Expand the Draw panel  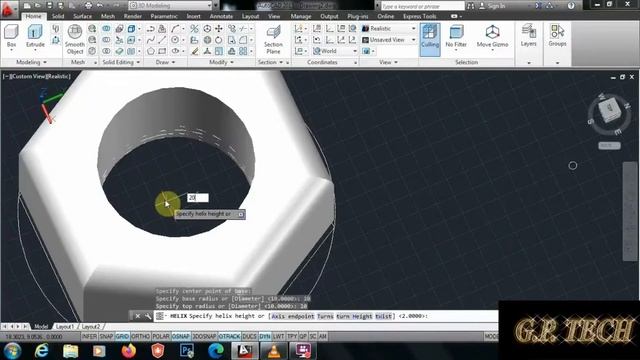(165, 62)
